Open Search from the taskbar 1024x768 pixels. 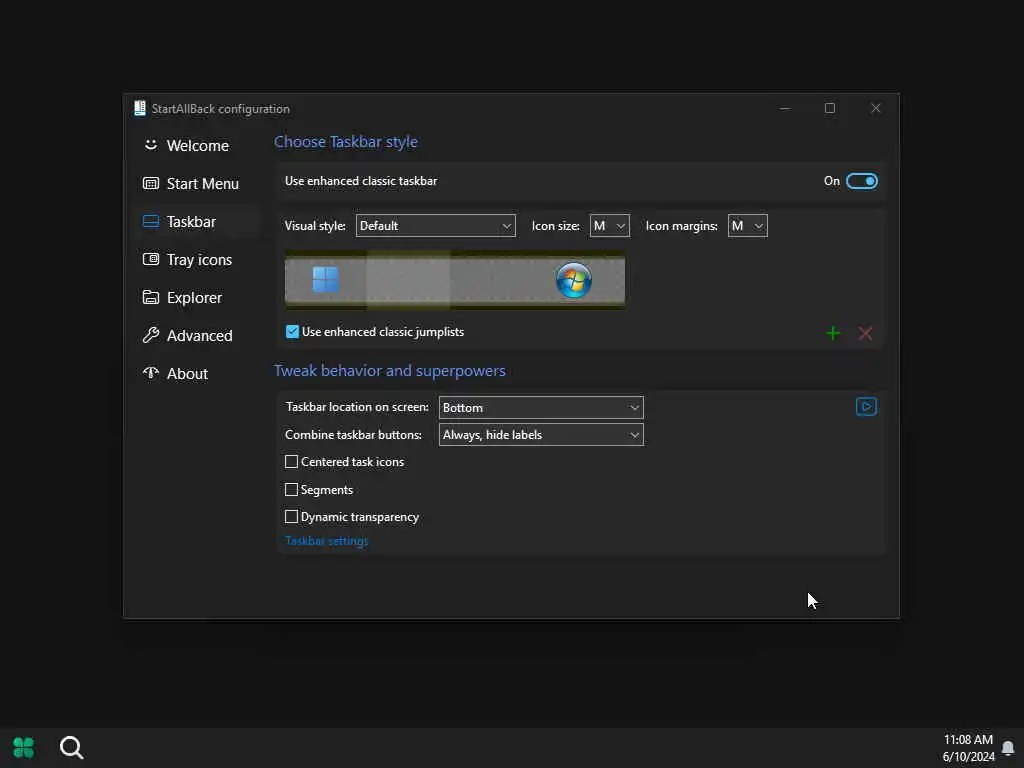click(71, 748)
